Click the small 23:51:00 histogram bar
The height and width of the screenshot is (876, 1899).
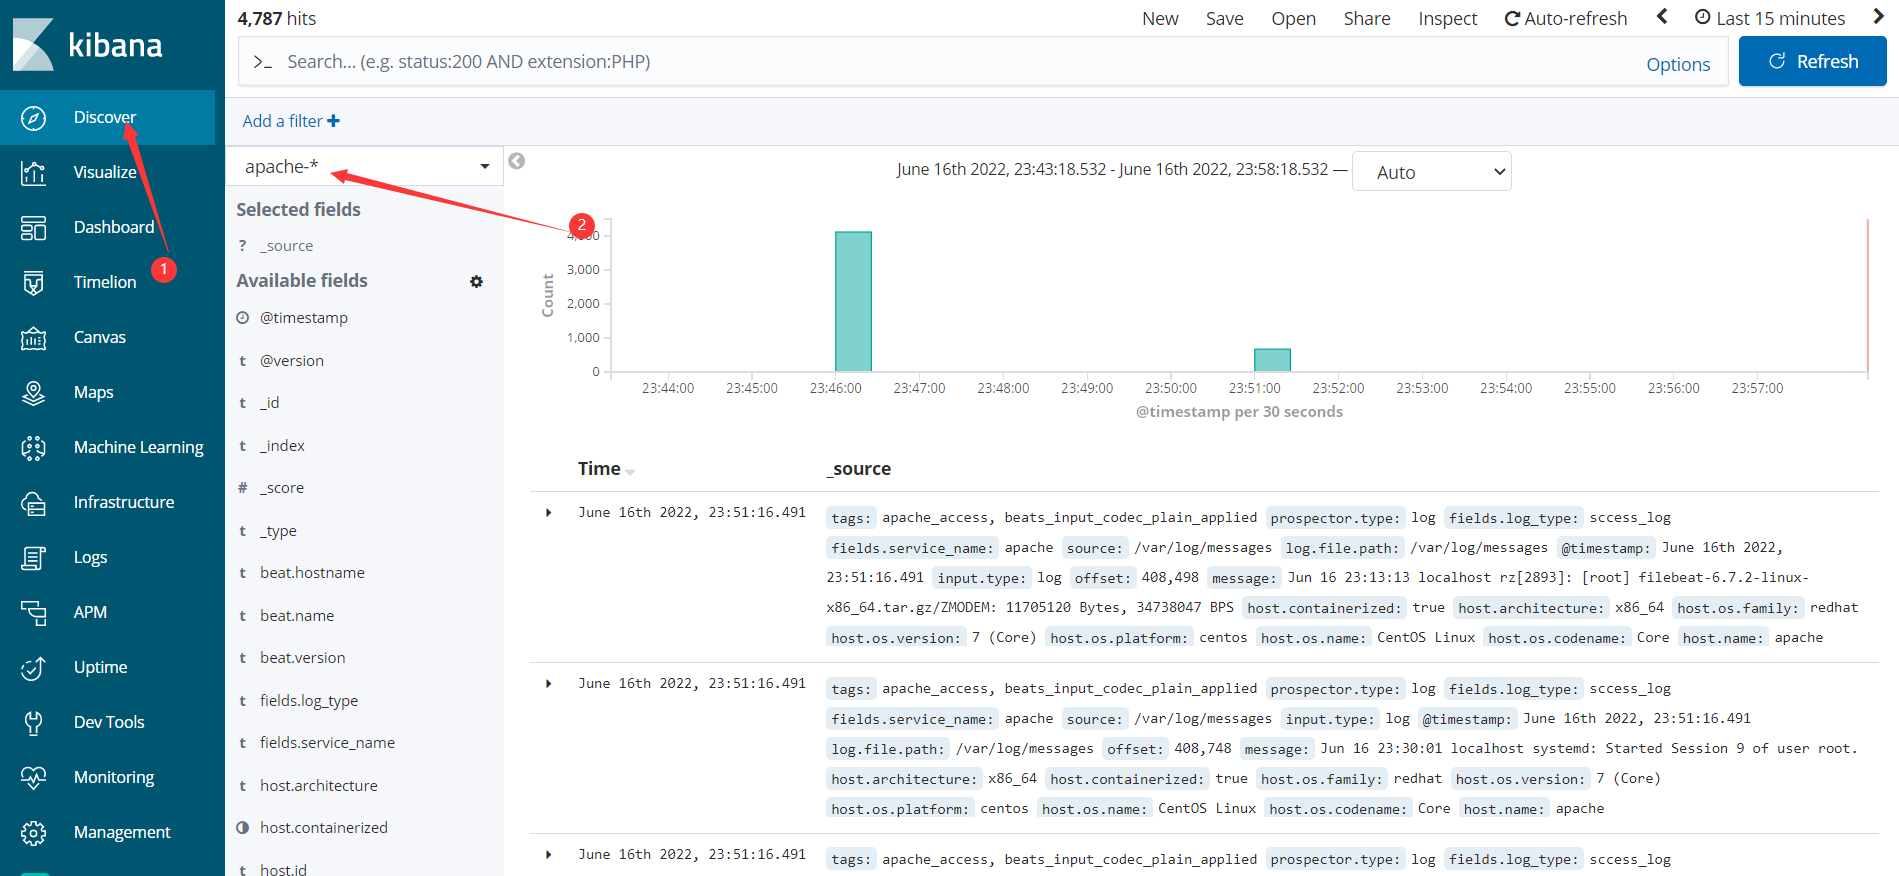click(x=1272, y=360)
